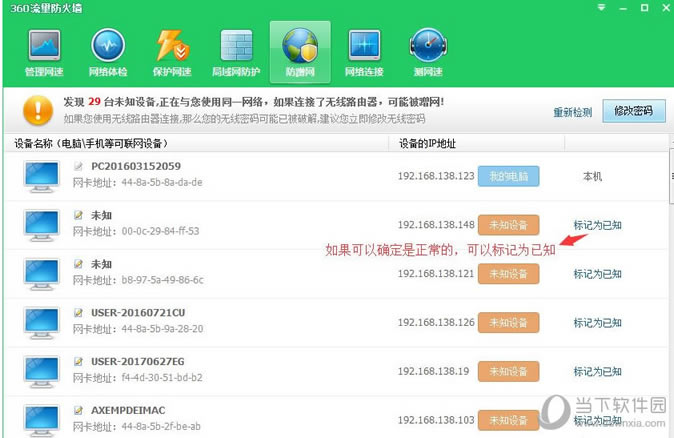Open the 保护网速 tool
The width and height of the screenshot is (674, 438).
pyautogui.click(x=172, y=52)
